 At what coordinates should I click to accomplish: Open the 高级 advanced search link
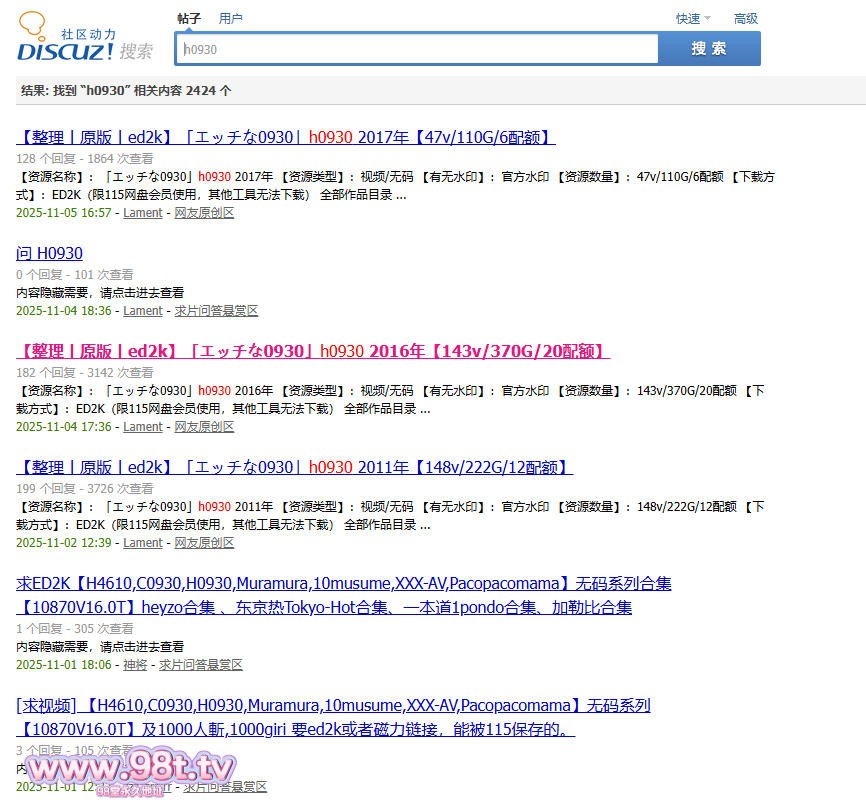click(x=745, y=18)
